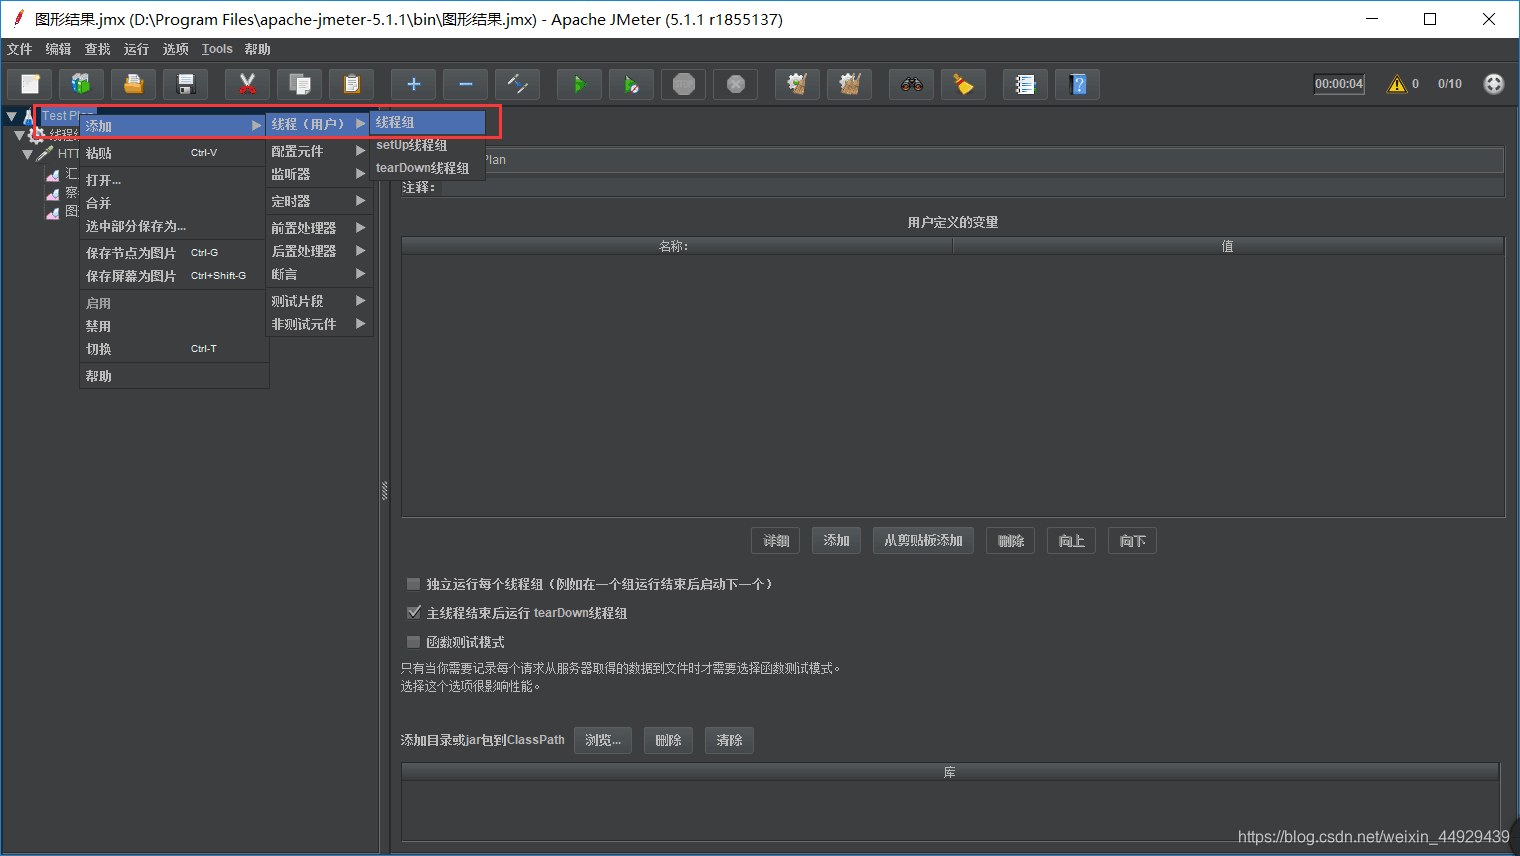Open the 查找 menu

click(97, 49)
